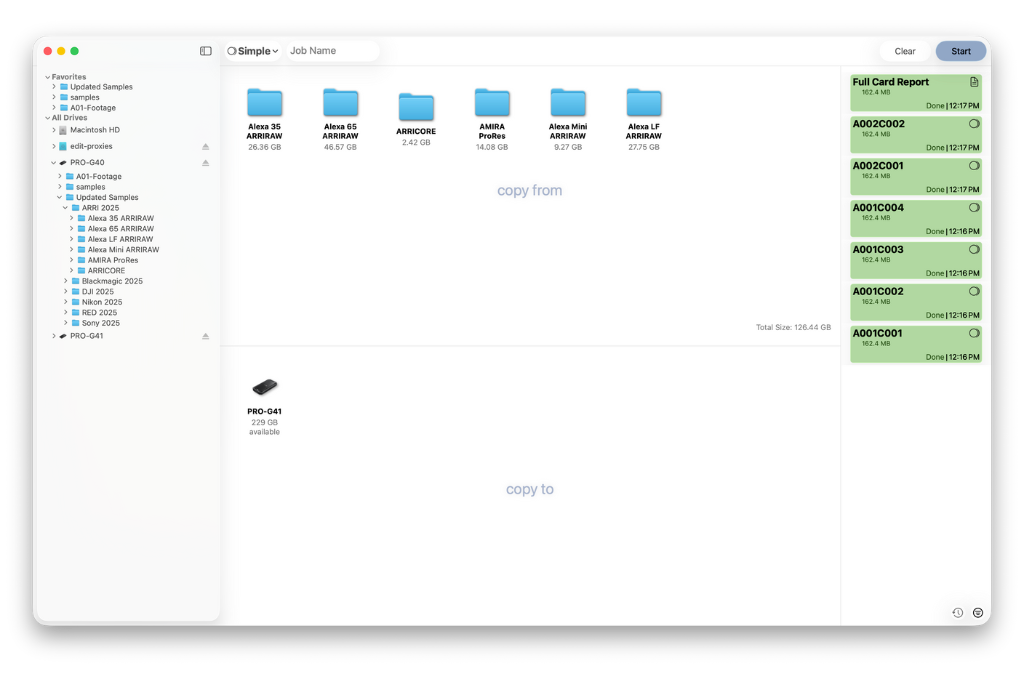
Task: Expand the Blackmagic 2025 folder
Action: 65,281
